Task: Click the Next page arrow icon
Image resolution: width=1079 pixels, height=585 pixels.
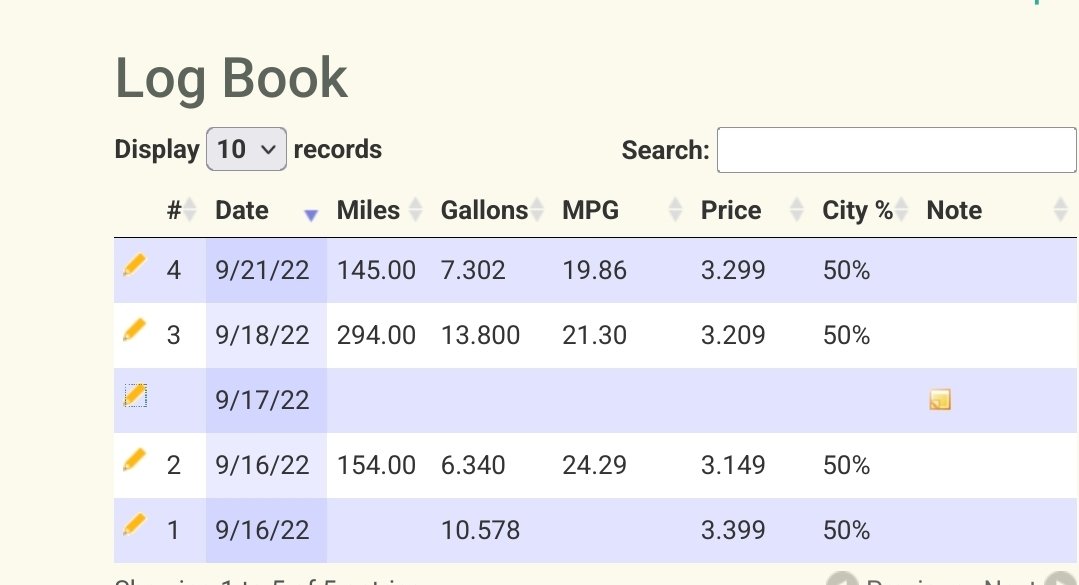Action: coord(1060,579)
